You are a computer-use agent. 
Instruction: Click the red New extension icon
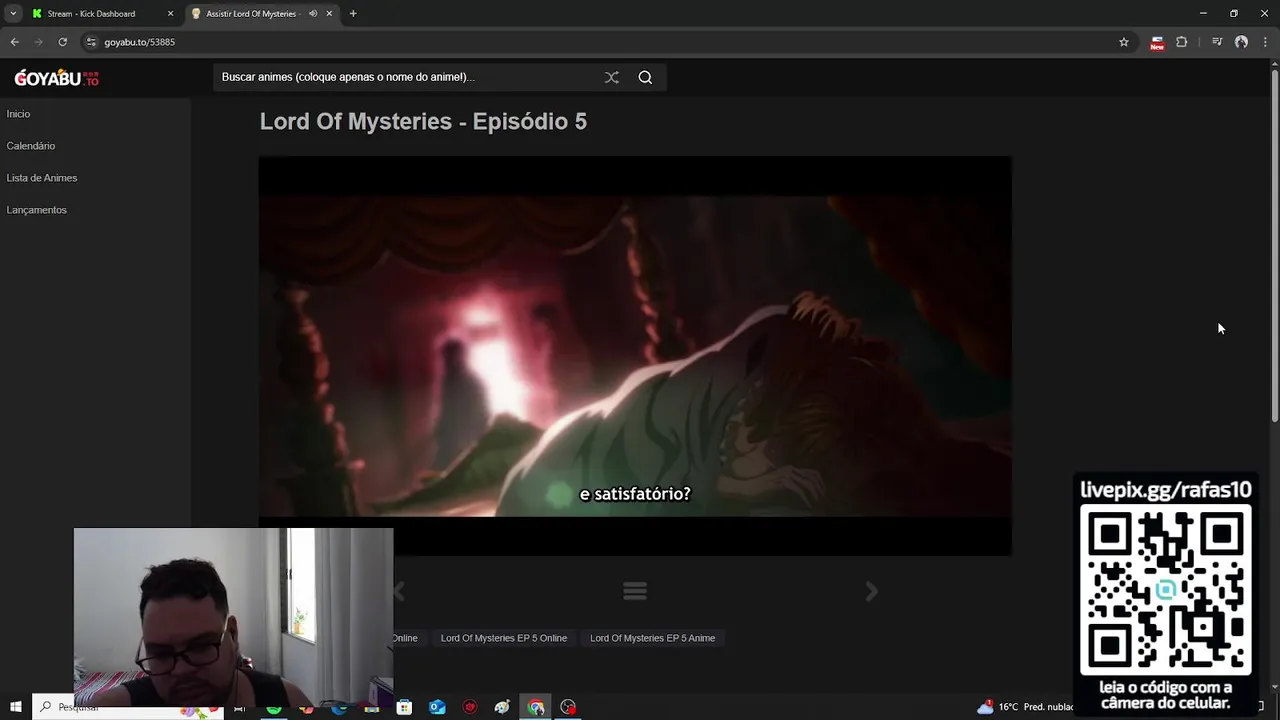1157,43
